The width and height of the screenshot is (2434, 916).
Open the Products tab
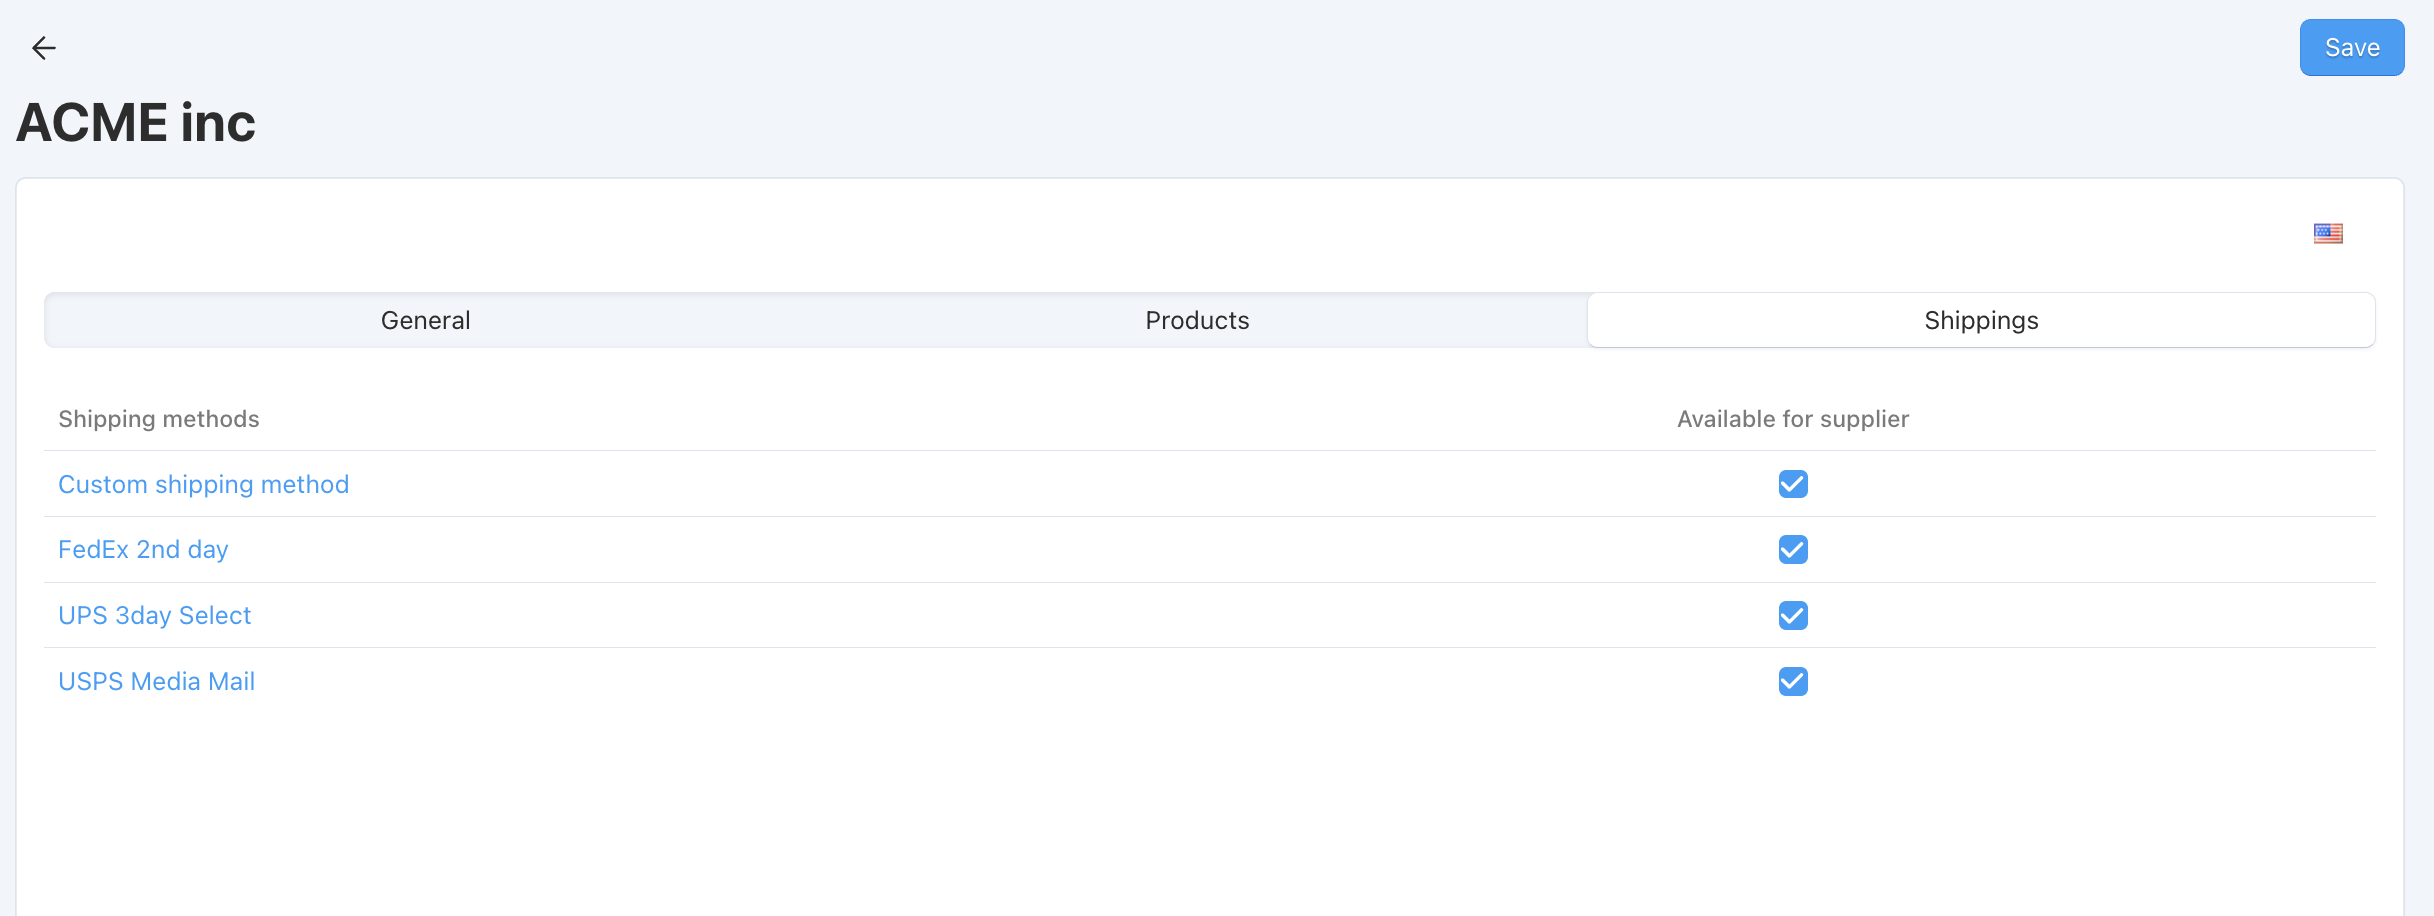1197,320
